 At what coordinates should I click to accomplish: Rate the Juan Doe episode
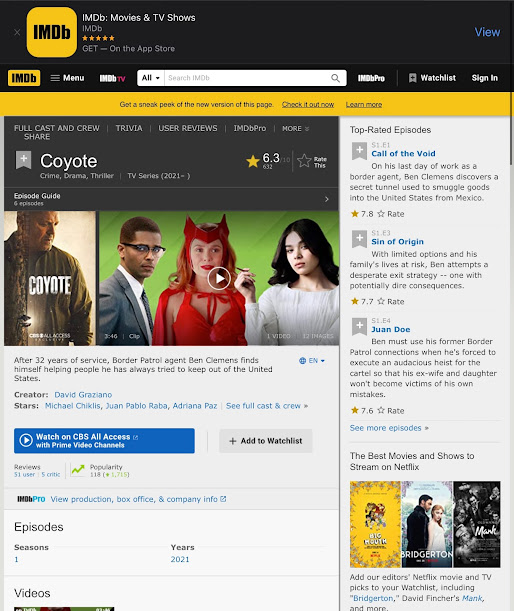pos(391,411)
